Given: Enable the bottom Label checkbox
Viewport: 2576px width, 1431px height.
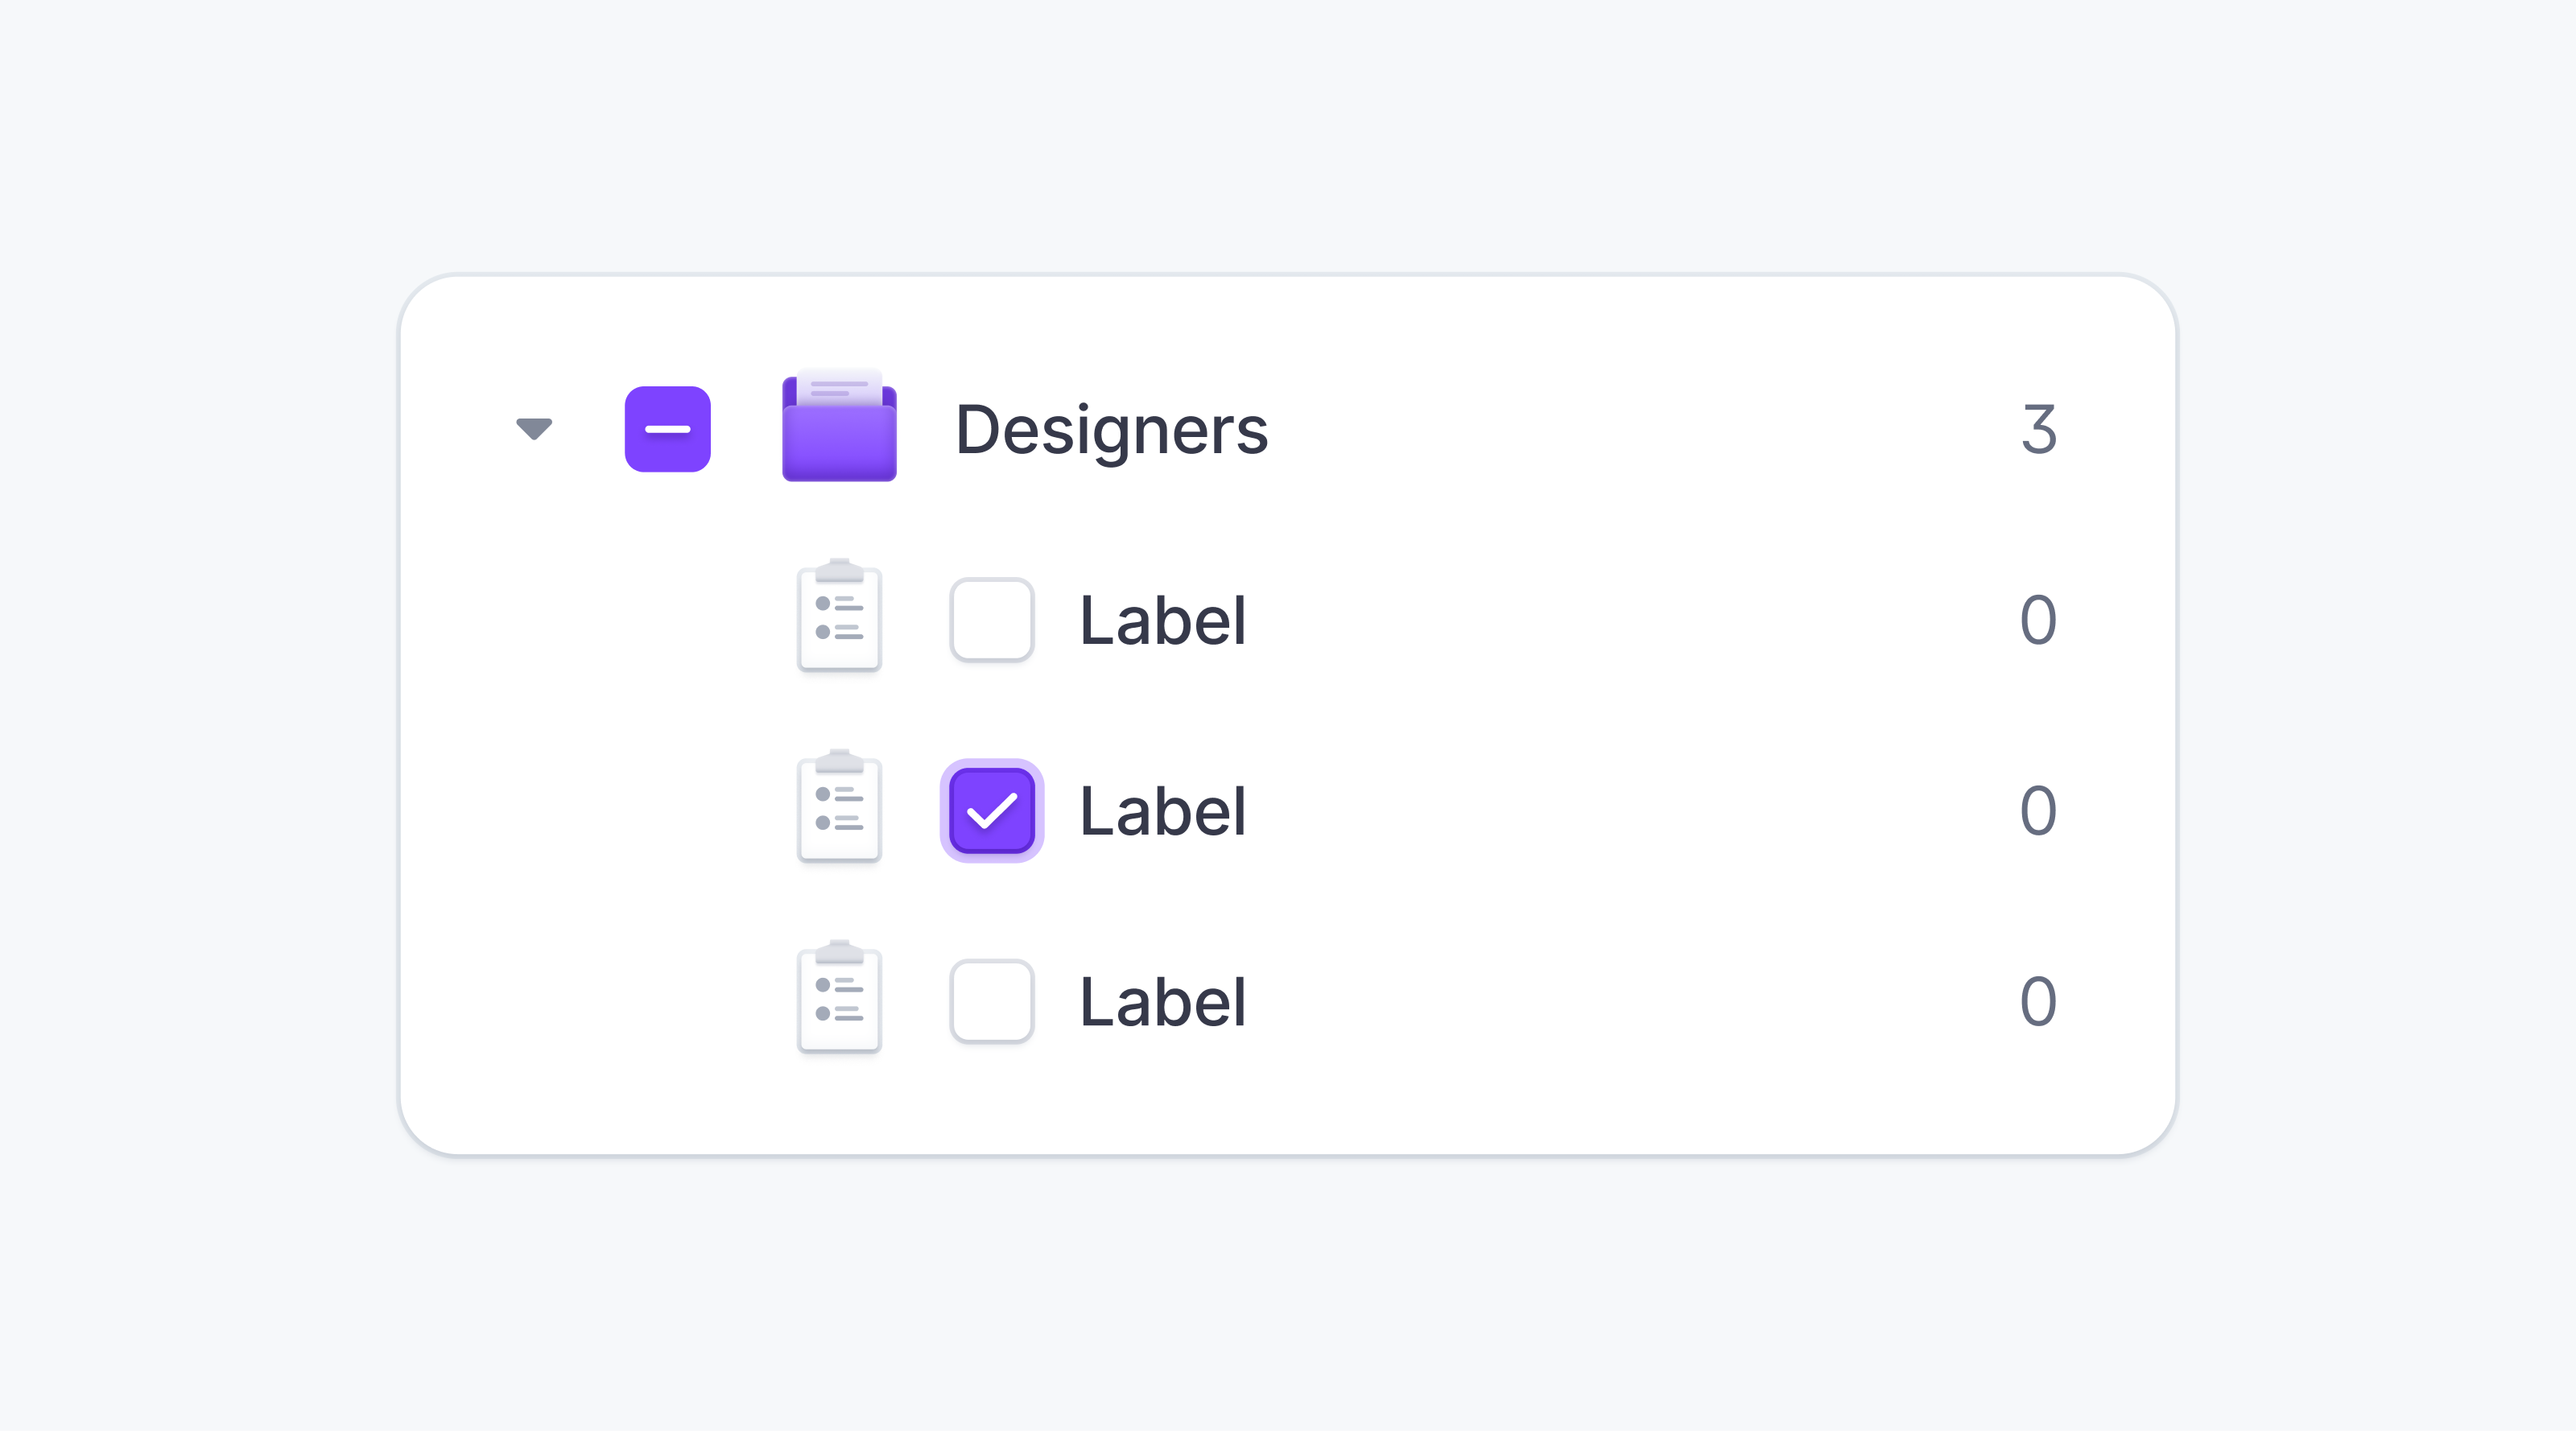Looking at the screenshot, I should [x=991, y=999].
